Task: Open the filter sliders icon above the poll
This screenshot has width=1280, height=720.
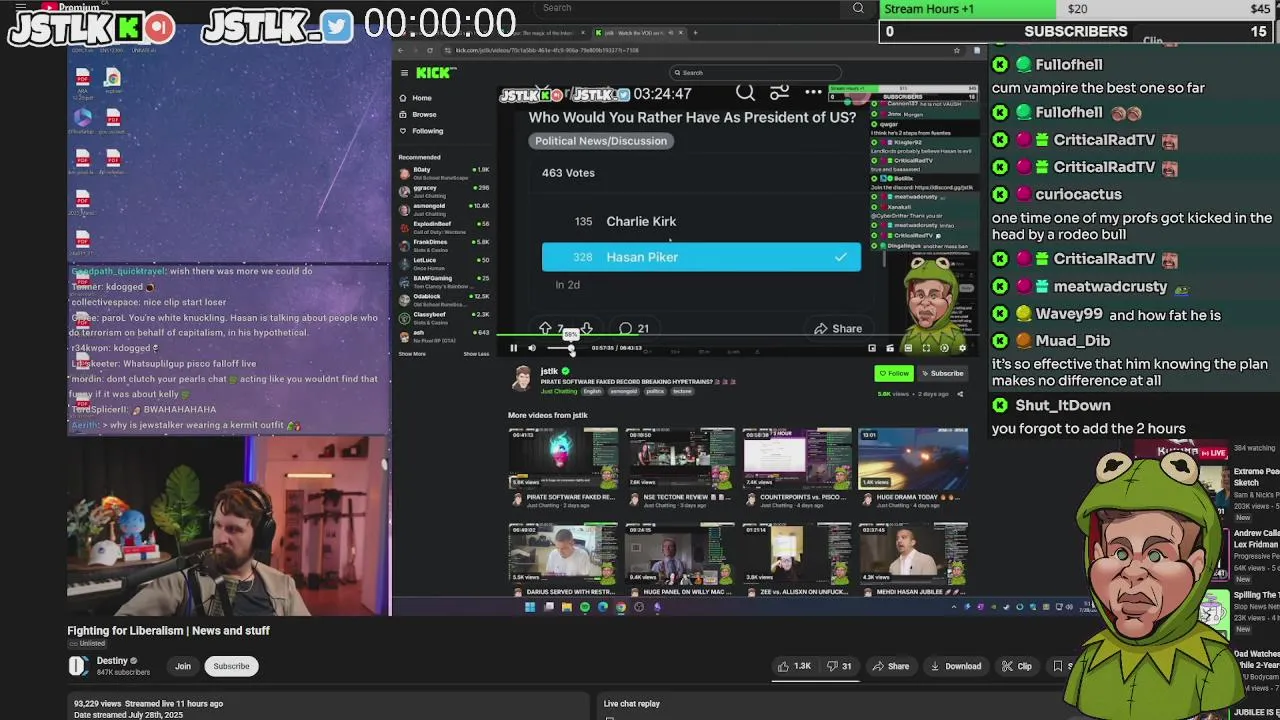Action: tap(779, 93)
